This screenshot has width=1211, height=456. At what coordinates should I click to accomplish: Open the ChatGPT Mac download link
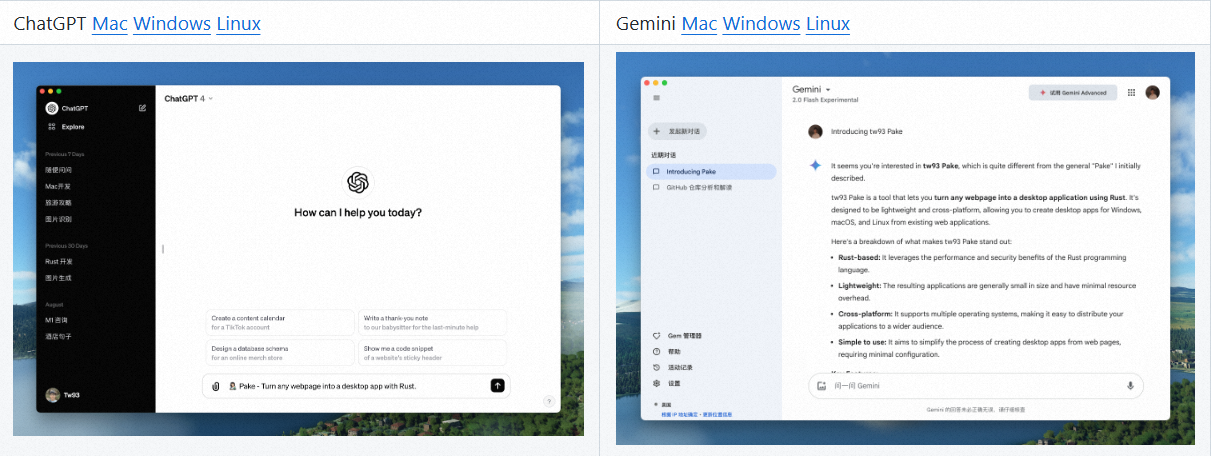pyautogui.click(x=110, y=23)
